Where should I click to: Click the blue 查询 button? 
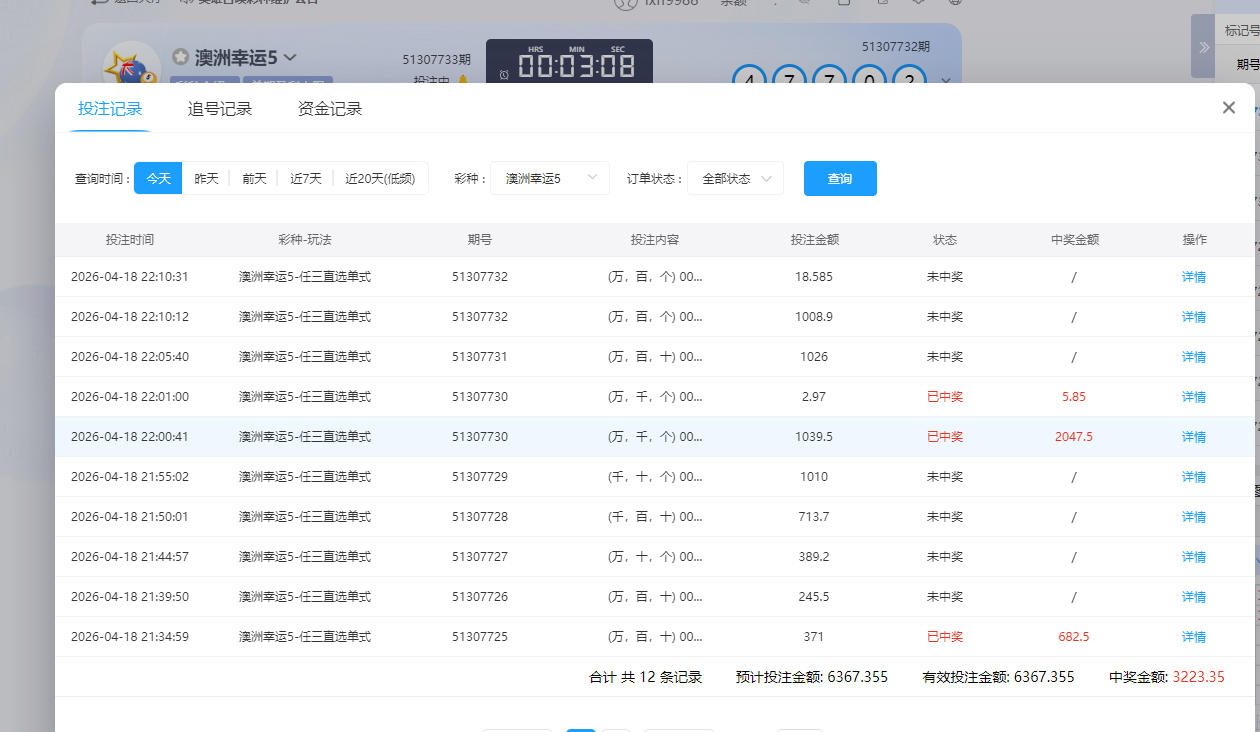[x=840, y=178]
